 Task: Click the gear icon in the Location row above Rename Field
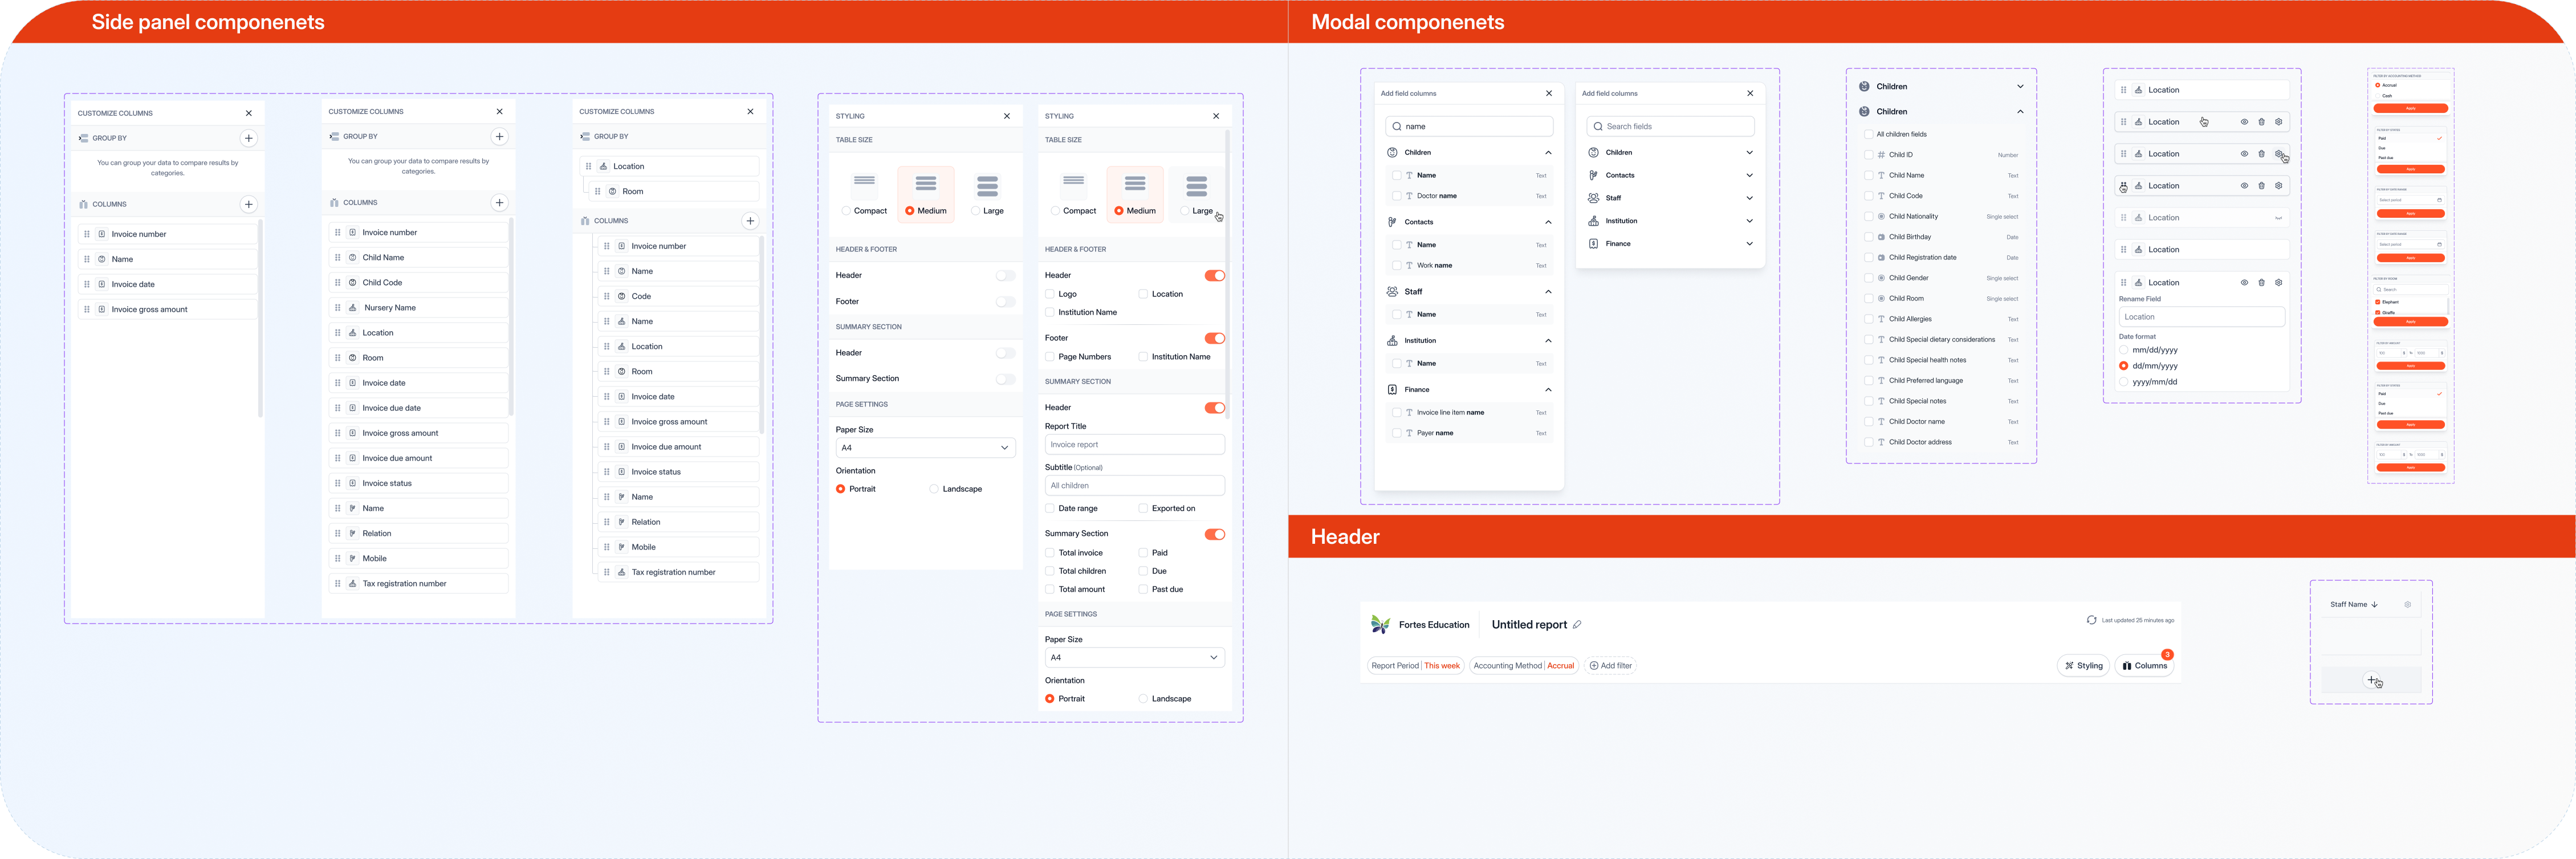pyautogui.click(x=2279, y=282)
